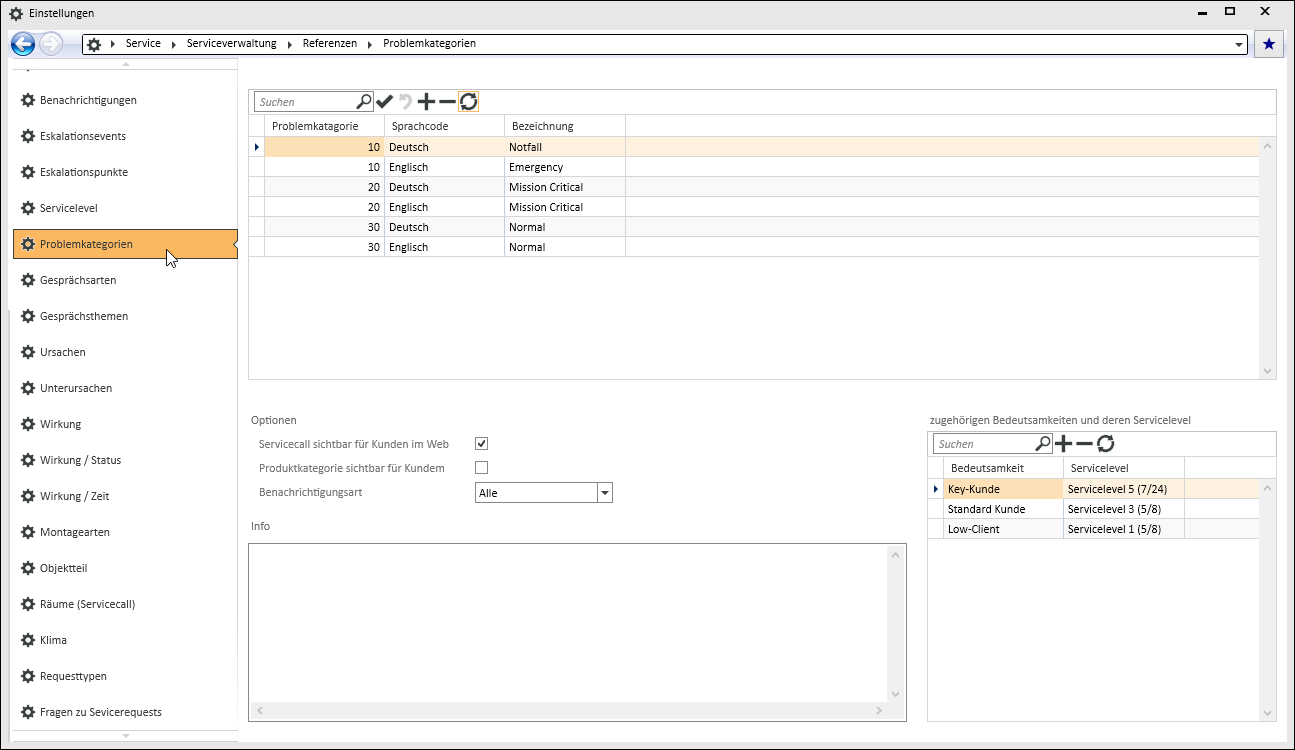Viewport: 1295px width, 750px height.
Task: Toggle Servicecall sichtbar für Kunden im Web
Action: coord(481,443)
